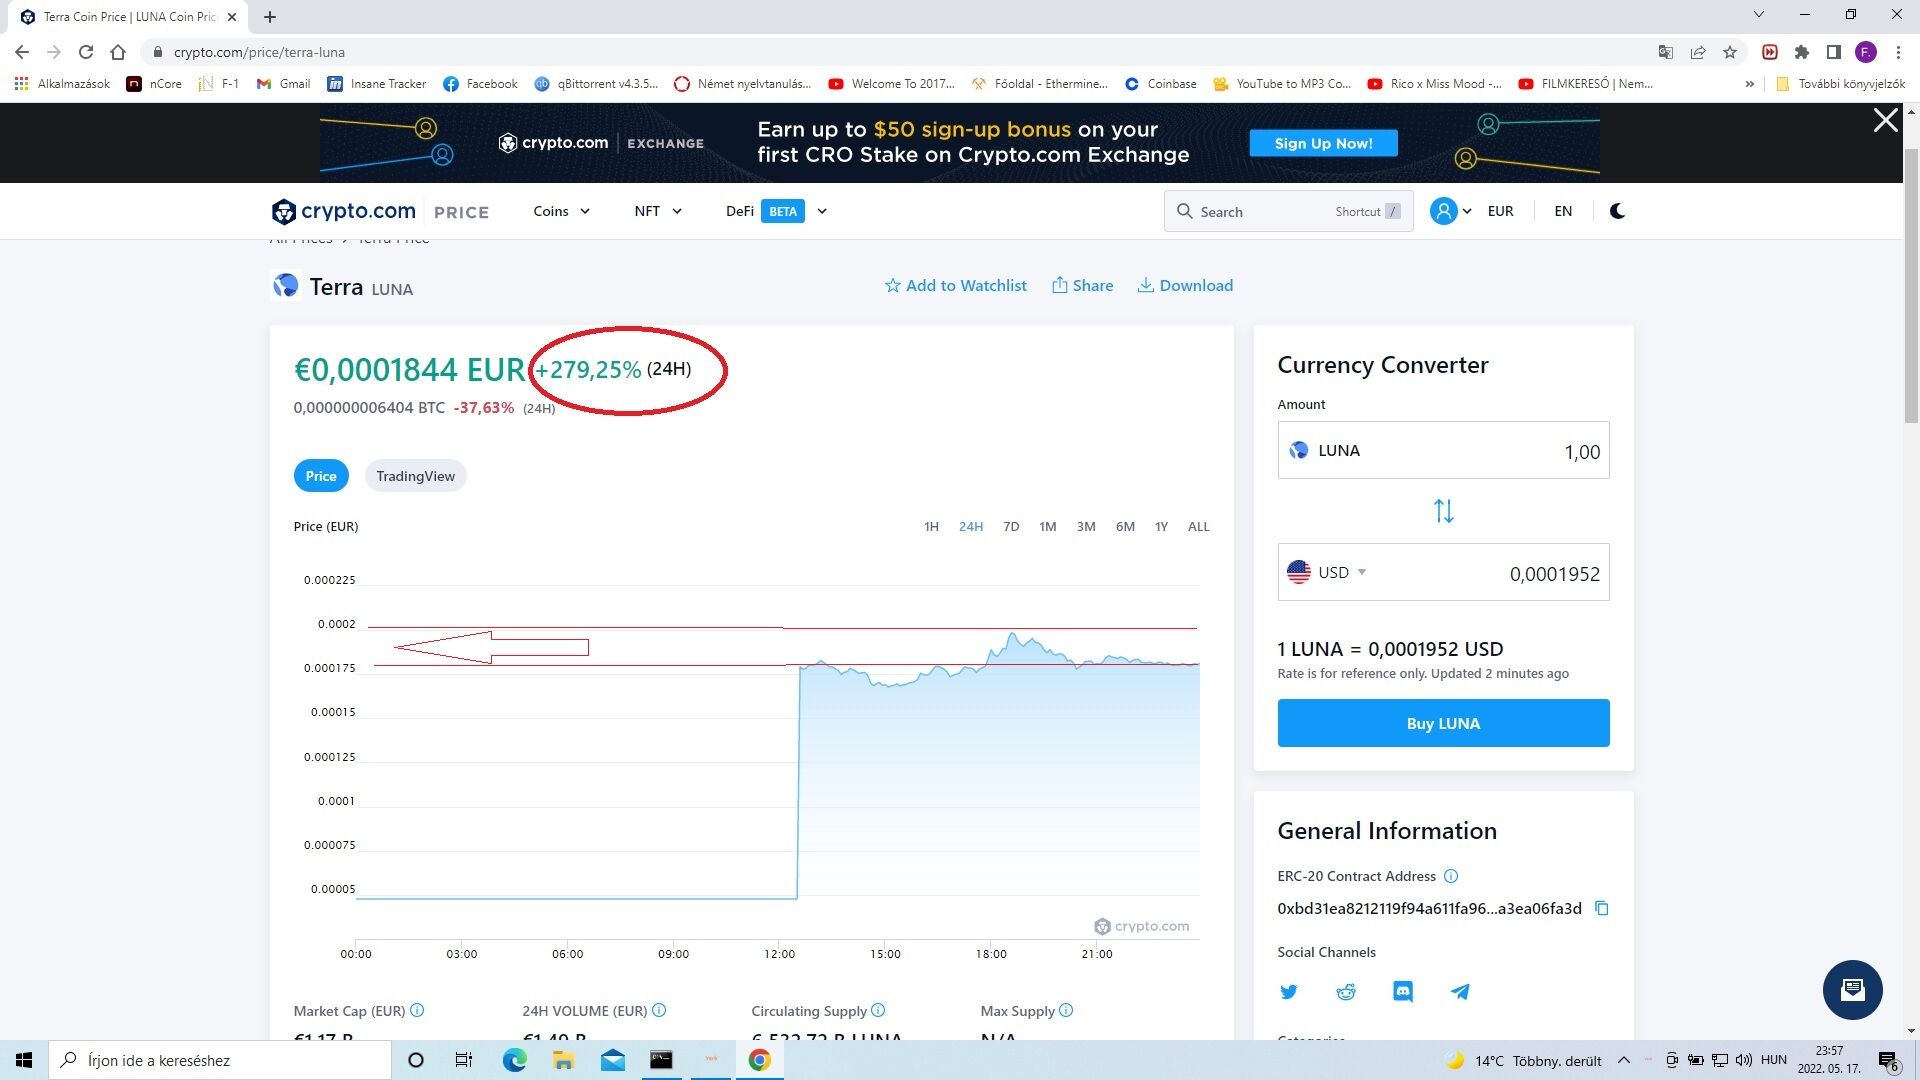Copy the ERC-20 contract address
Screen dimensions: 1920x1080
tap(1601, 908)
